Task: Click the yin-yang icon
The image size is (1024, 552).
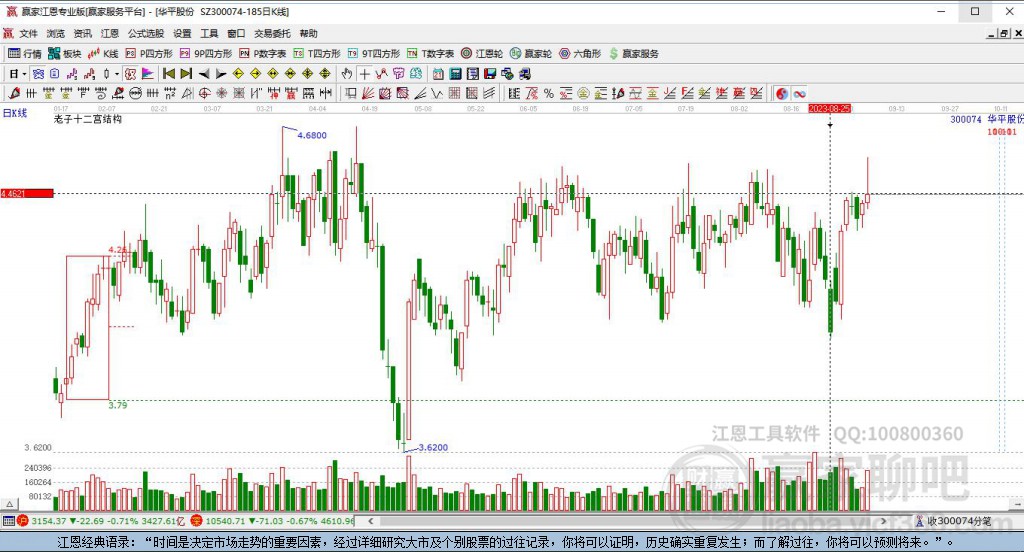Action: tap(782, 93)
